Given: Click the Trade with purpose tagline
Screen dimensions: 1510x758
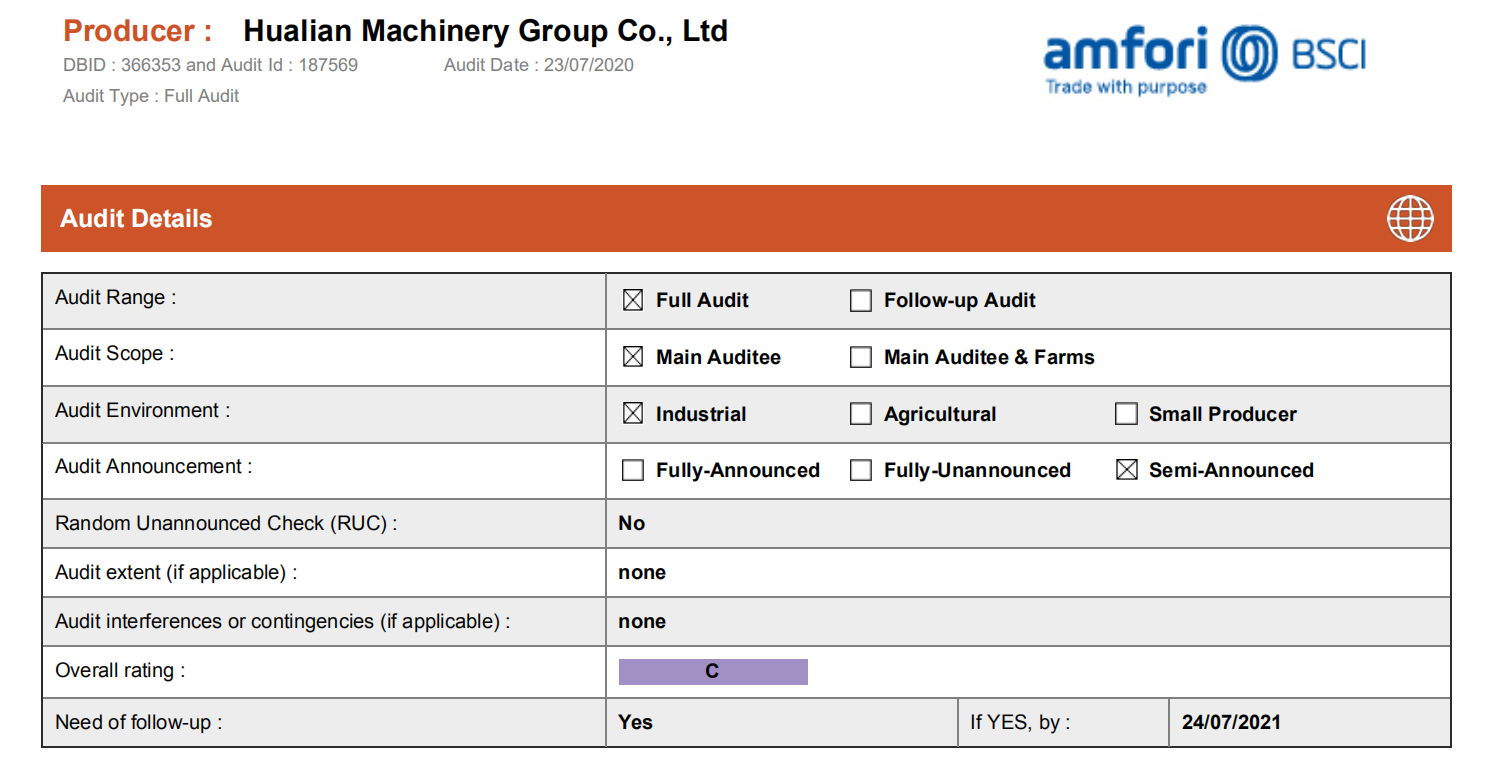Looking at the screenshot, I should tap(1126, 87).
